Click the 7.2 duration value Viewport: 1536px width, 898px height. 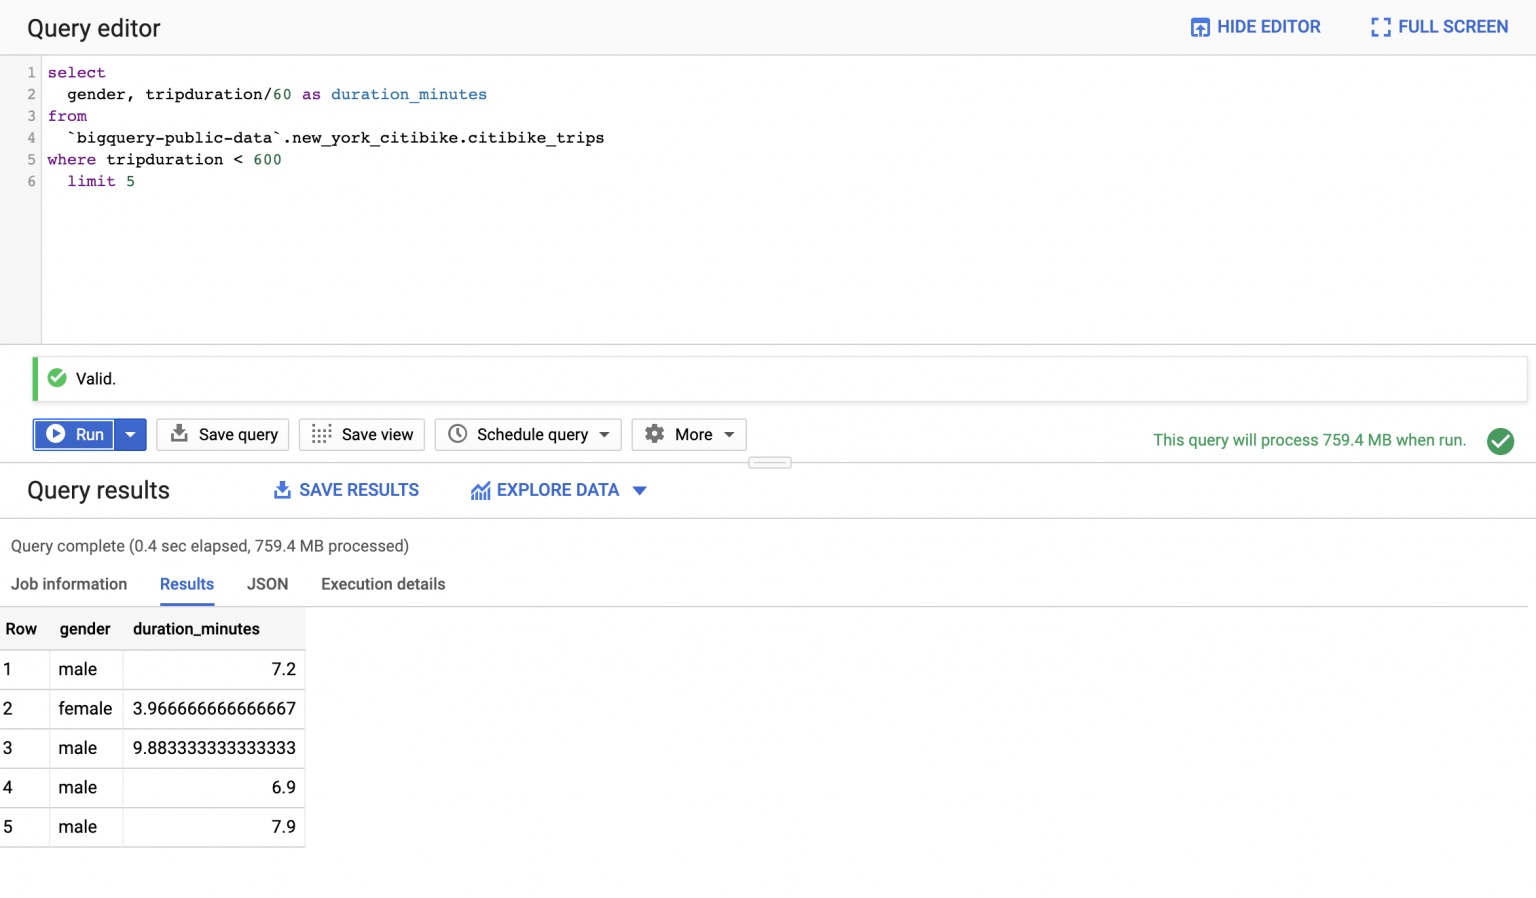(x=284, y=669)
